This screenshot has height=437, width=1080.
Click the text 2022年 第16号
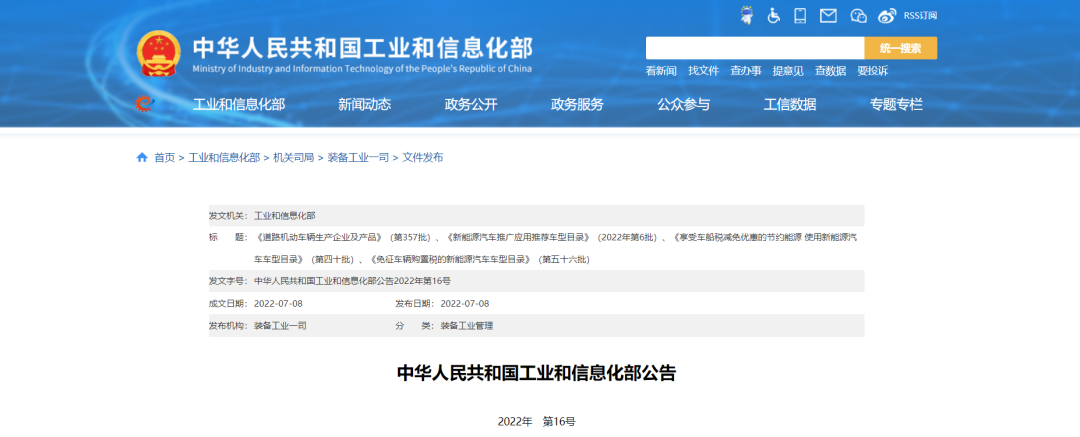tap(537, 421)
